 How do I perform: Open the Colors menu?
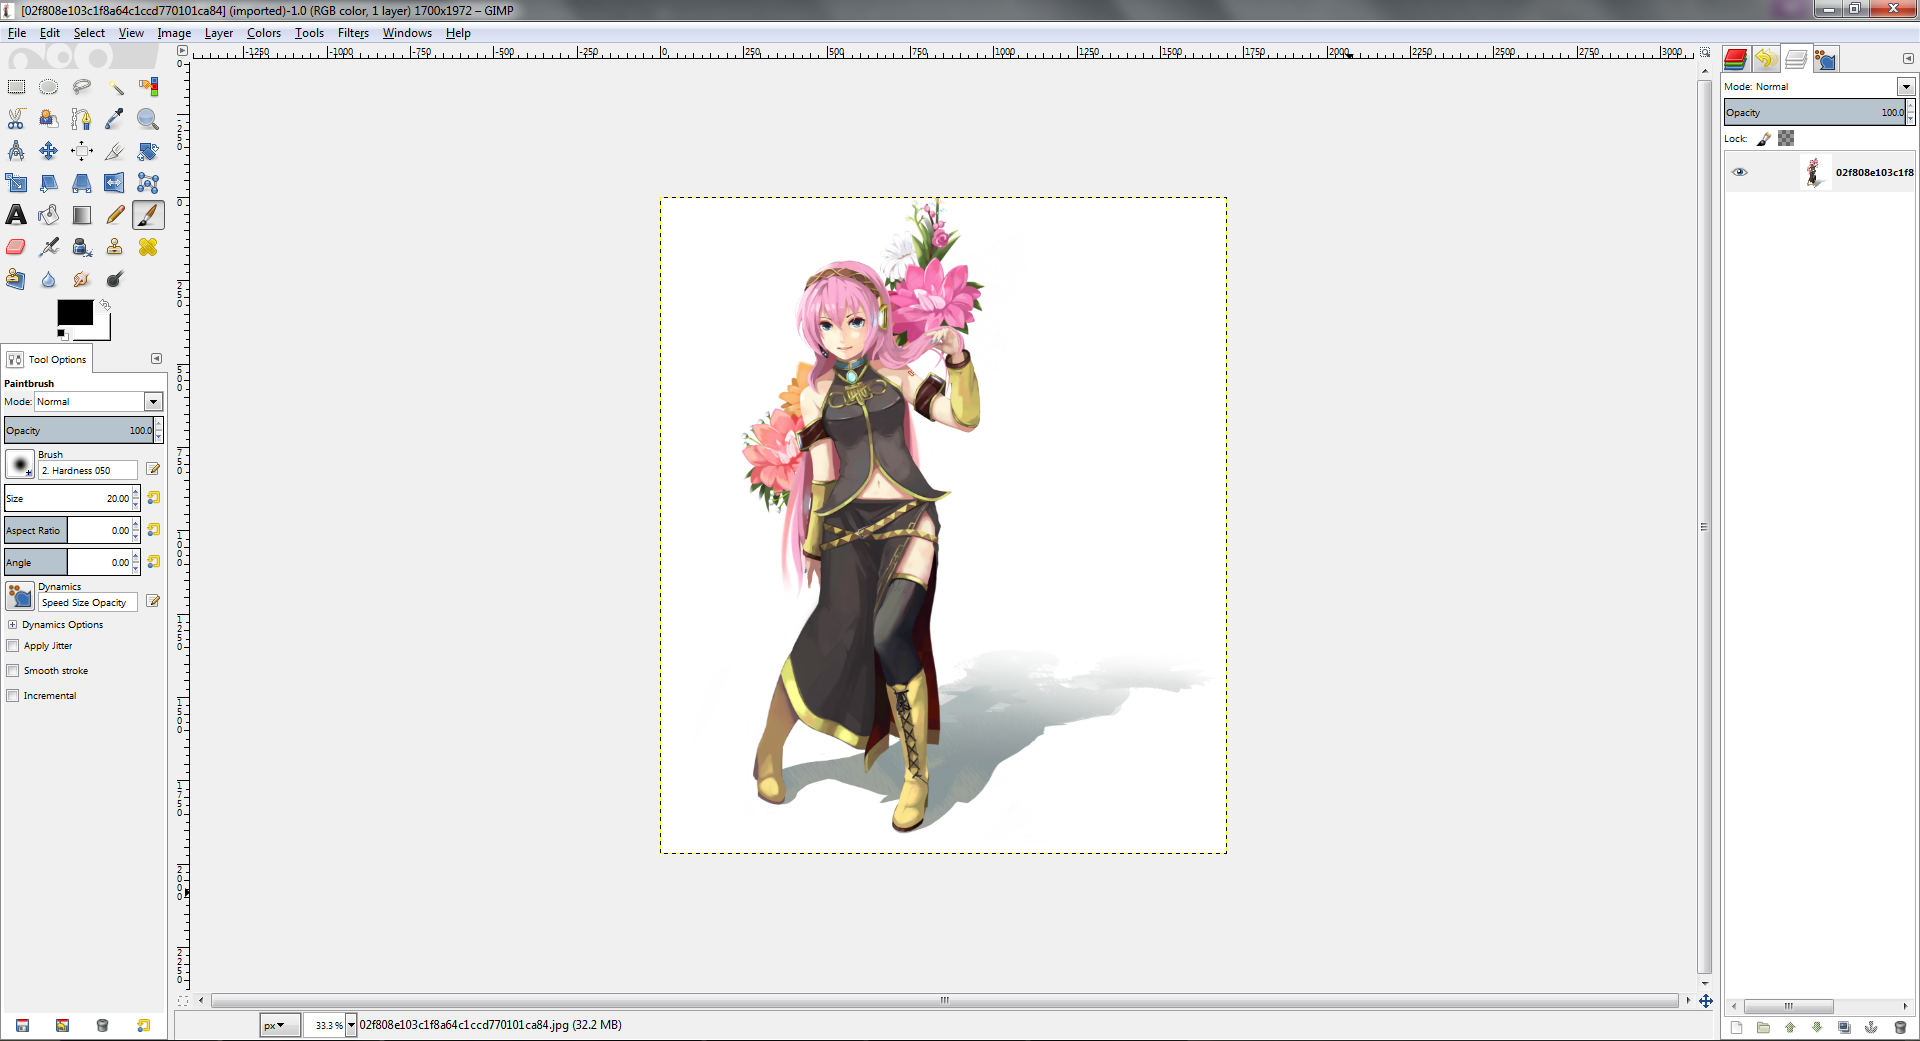tap(264, 33)
